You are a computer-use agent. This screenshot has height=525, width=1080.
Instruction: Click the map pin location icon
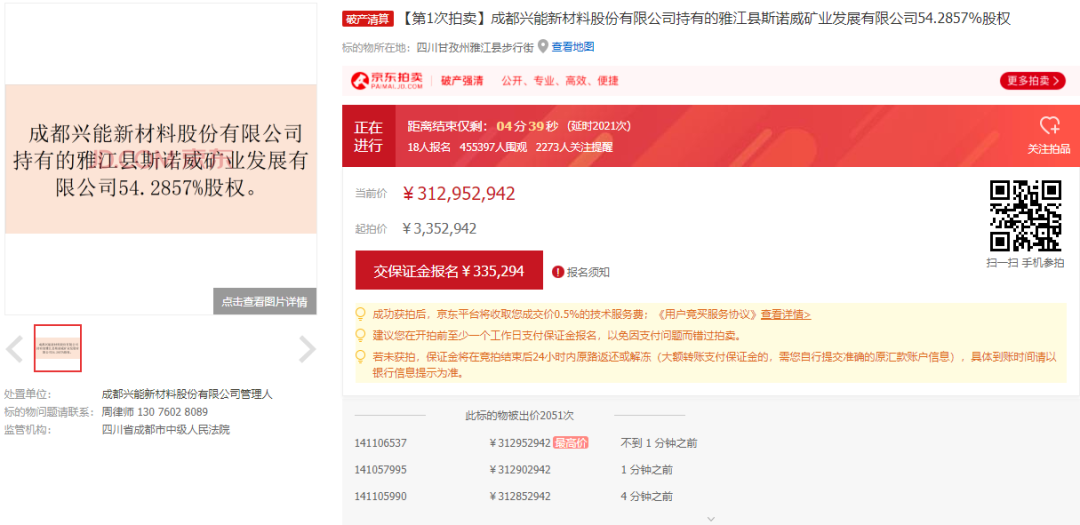click(x=543, y=46)
